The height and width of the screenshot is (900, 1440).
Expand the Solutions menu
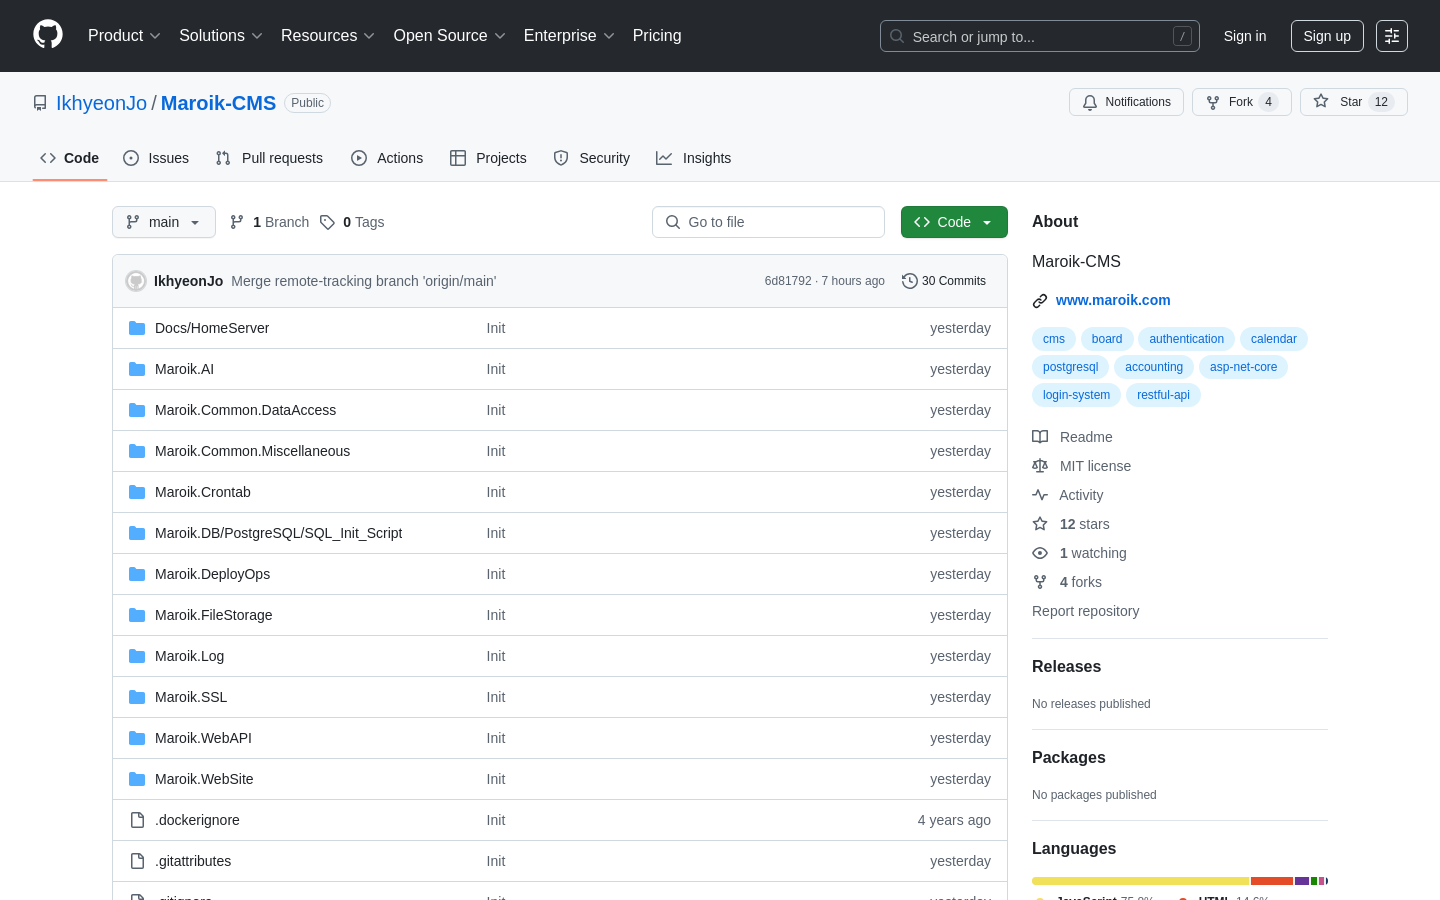click(220, 35)
